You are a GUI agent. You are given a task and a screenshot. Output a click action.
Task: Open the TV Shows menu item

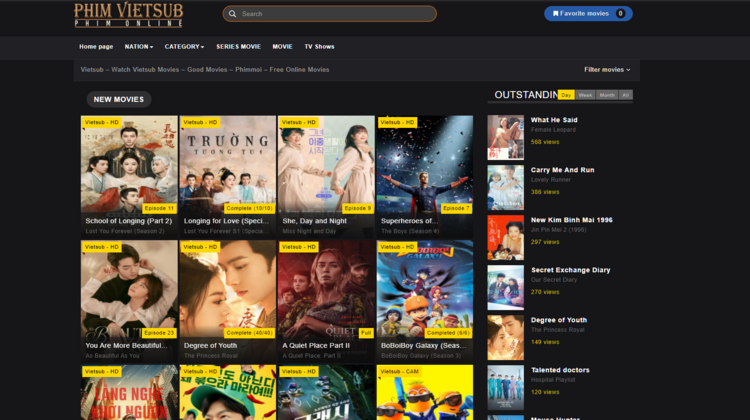click(x=319, y=46)
